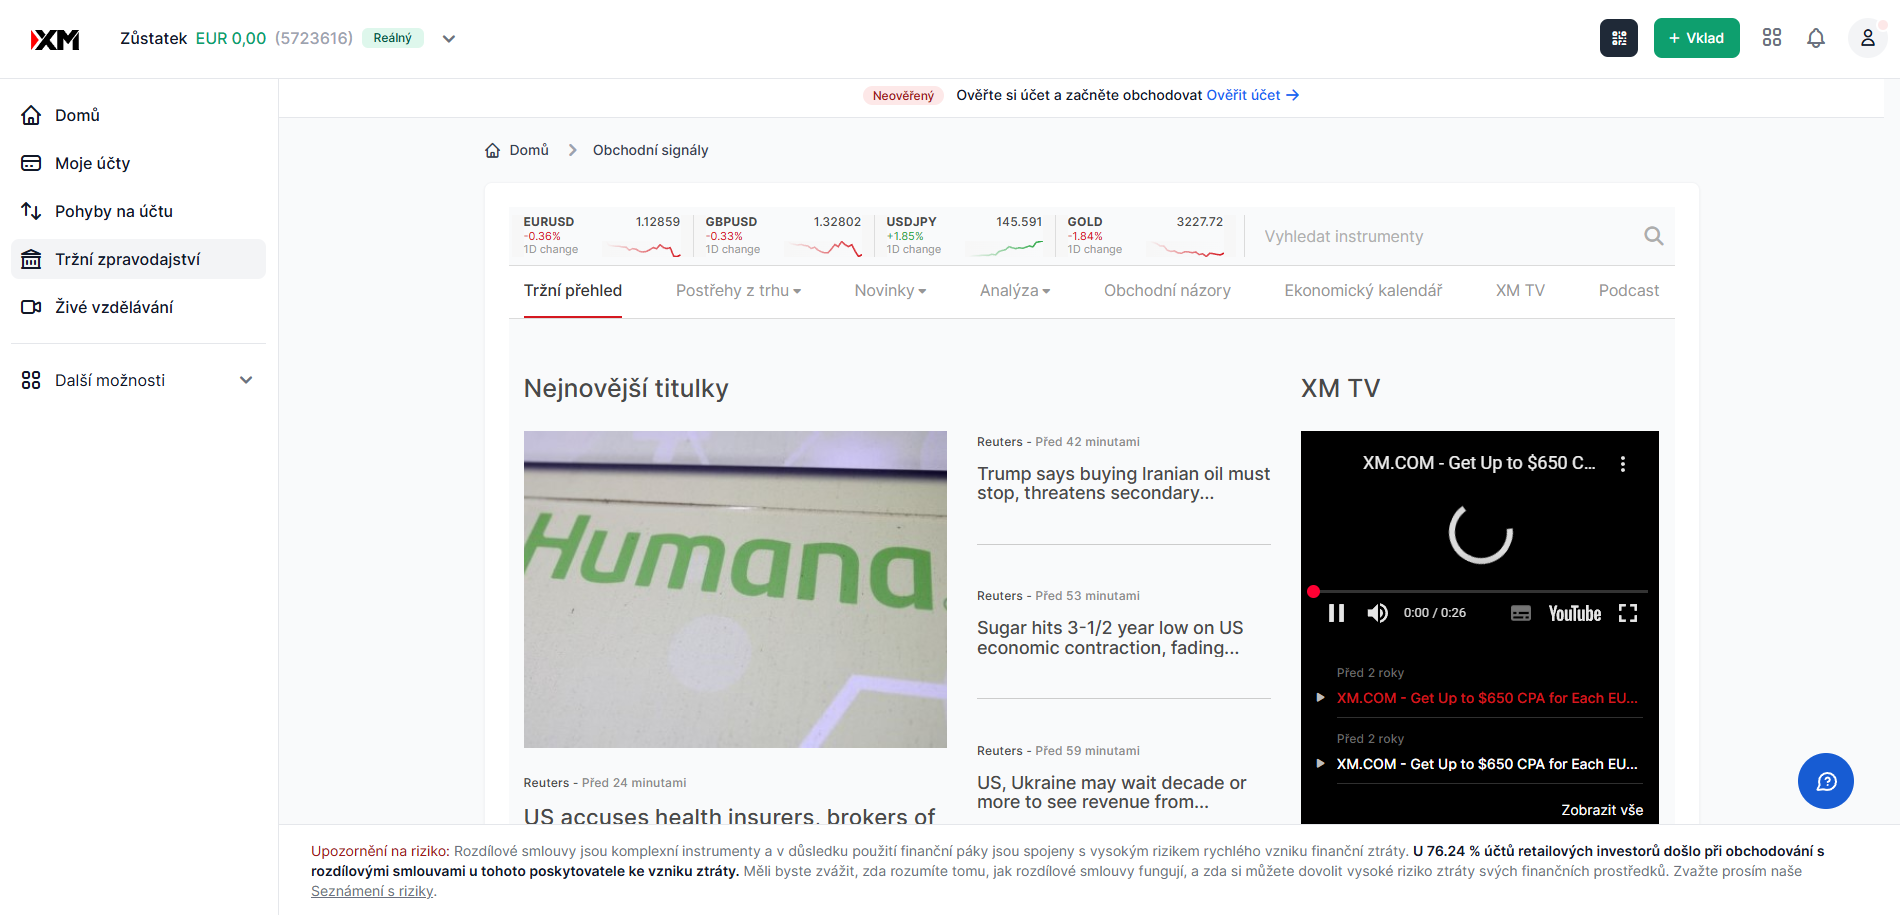Open the apps grid icon in header
This screenshot has width=1900, height=915.
pyautogui.click(x=1772, y=38)
